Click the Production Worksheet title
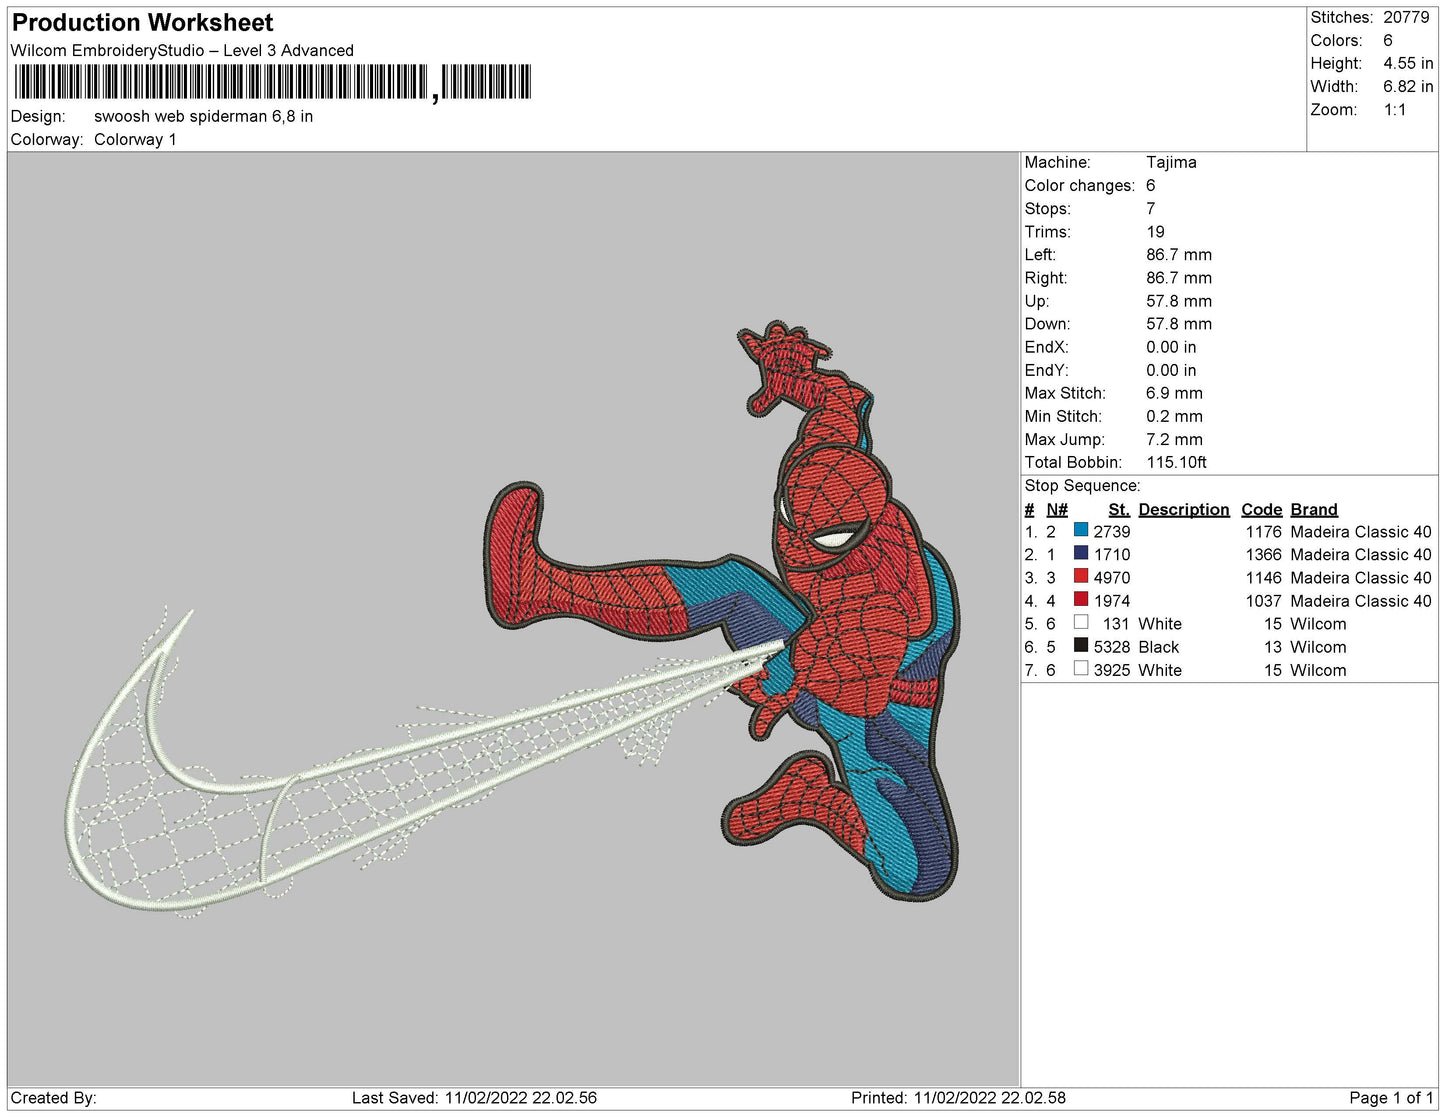1445x1117 pixels. pos(142,22)
